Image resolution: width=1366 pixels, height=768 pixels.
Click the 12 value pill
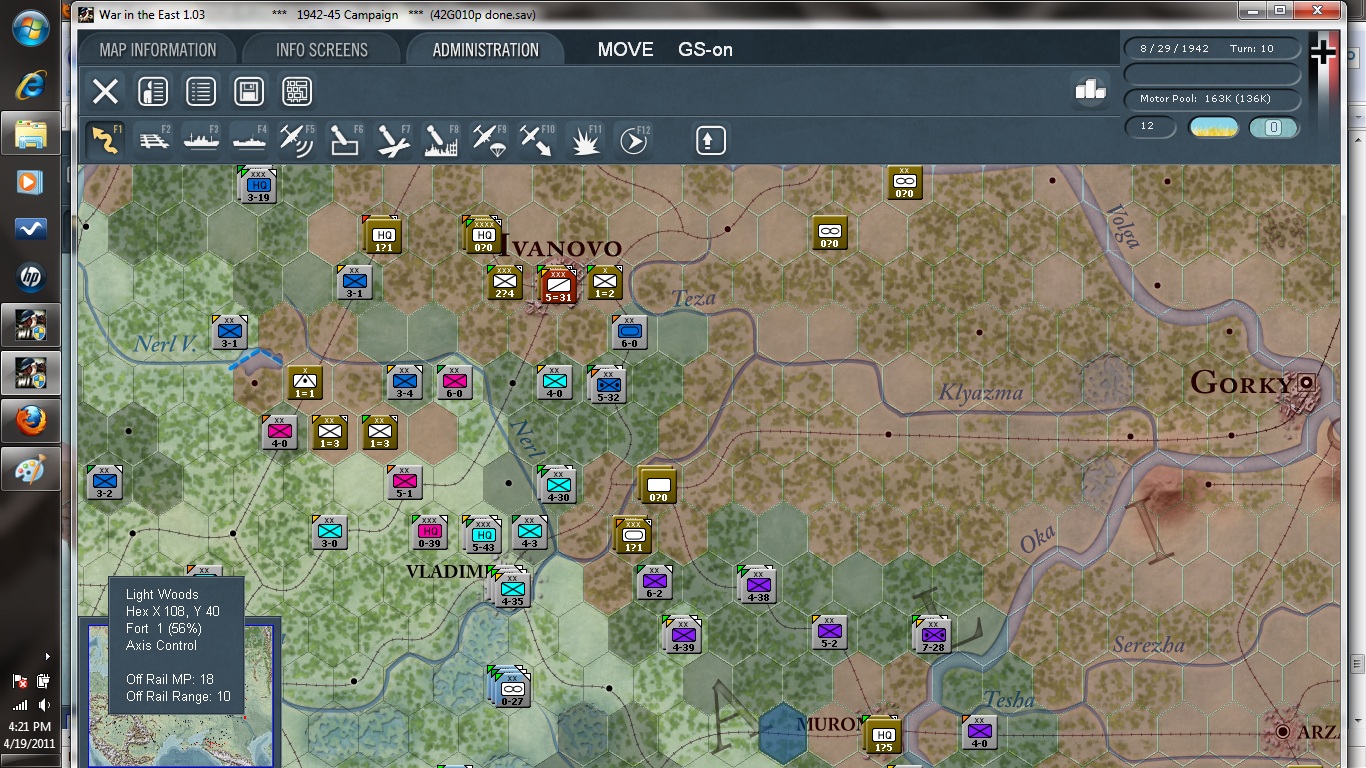click(1148, 127)
